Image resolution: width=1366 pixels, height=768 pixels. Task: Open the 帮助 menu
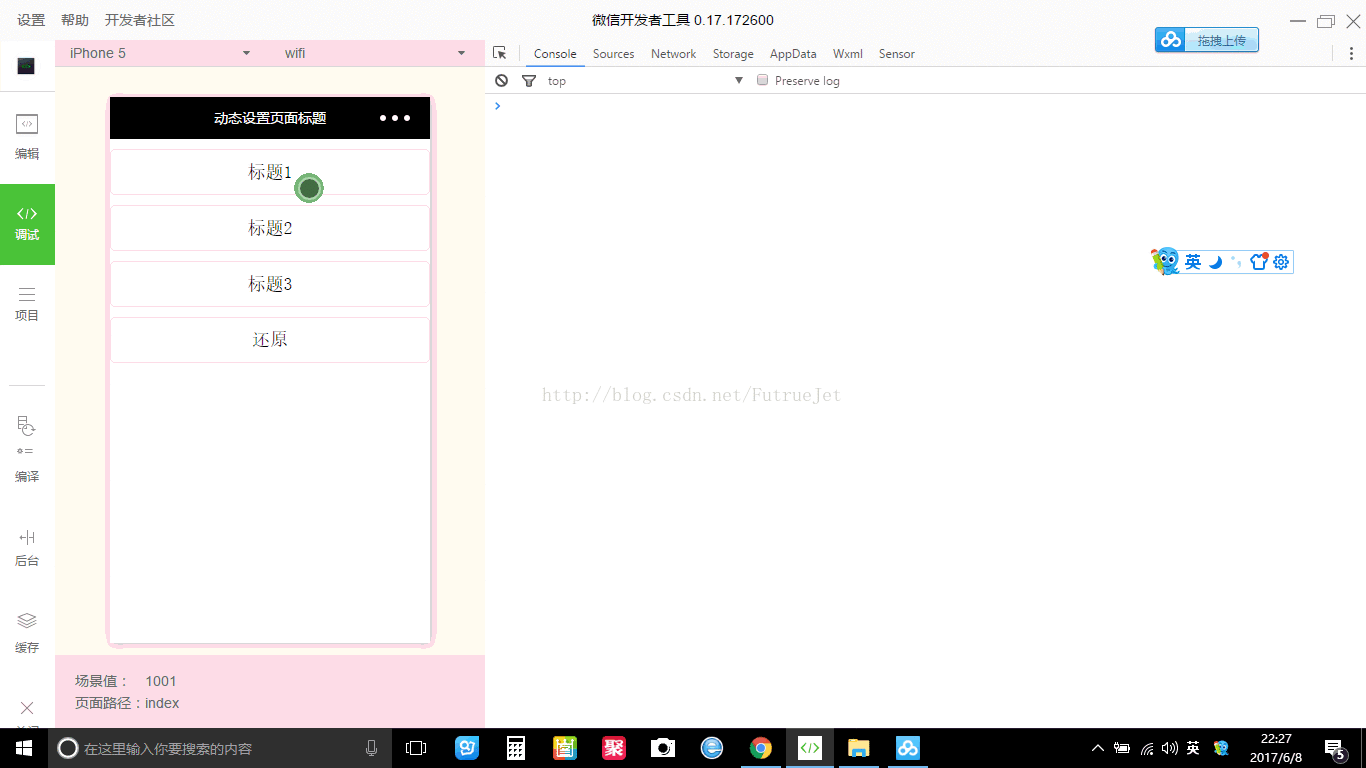point(75,20)
